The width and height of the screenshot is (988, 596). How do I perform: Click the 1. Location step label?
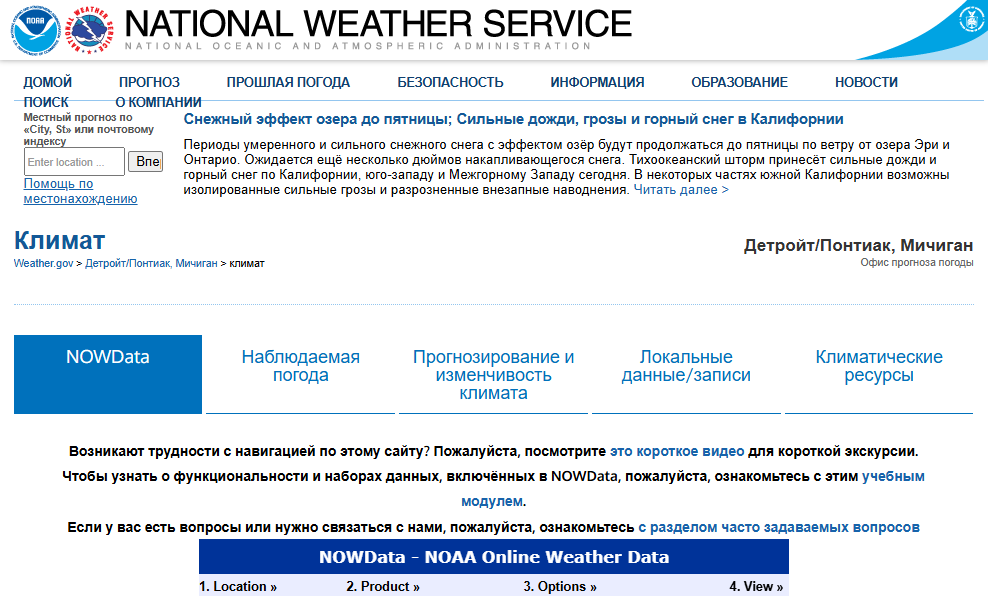[238, 587]
